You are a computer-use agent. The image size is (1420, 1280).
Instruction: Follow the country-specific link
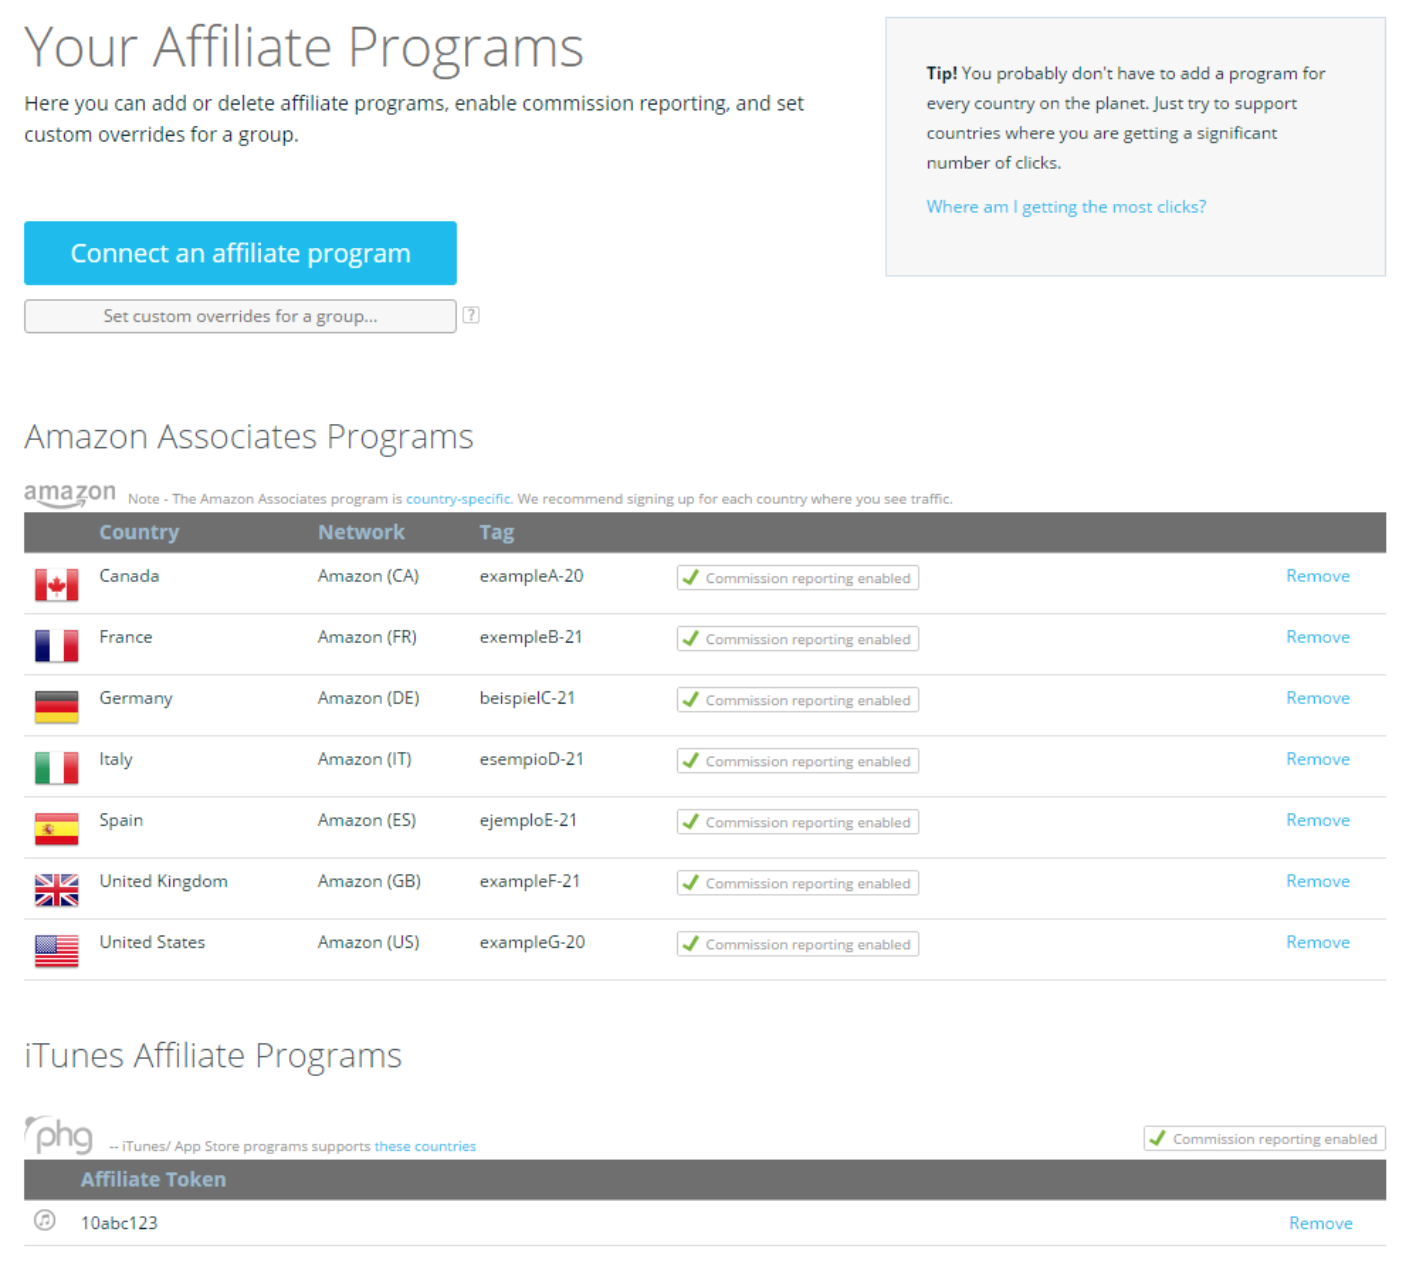458,499
